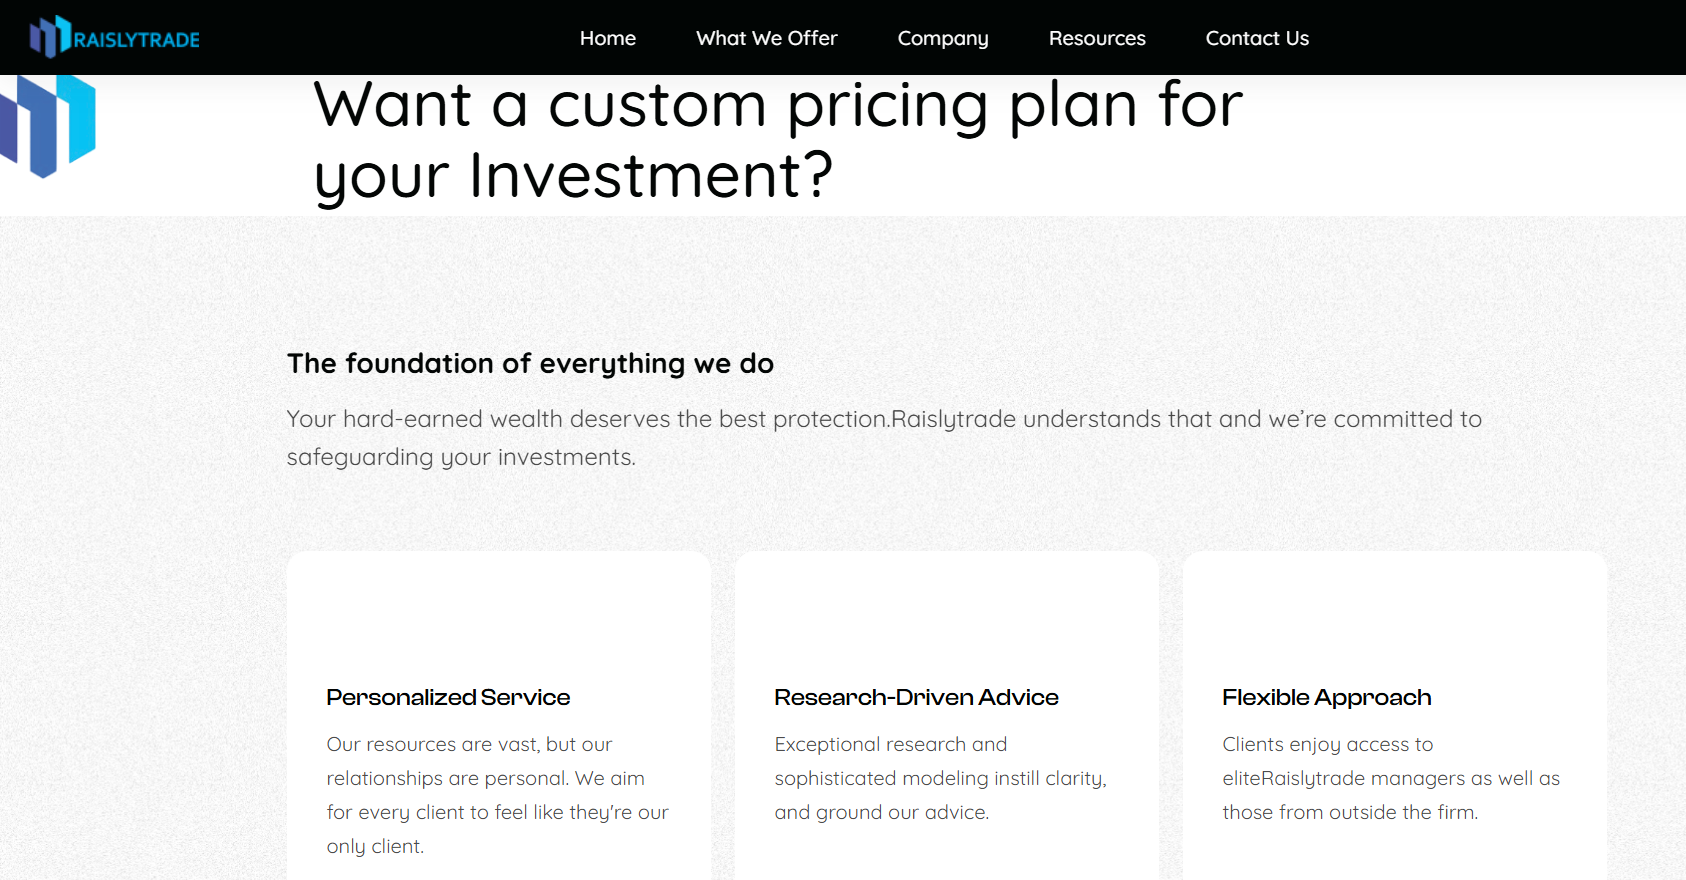Select the Research-Driven Advice card title
Viewport: 1686px width, 880px height.
(x=916, y=697)
